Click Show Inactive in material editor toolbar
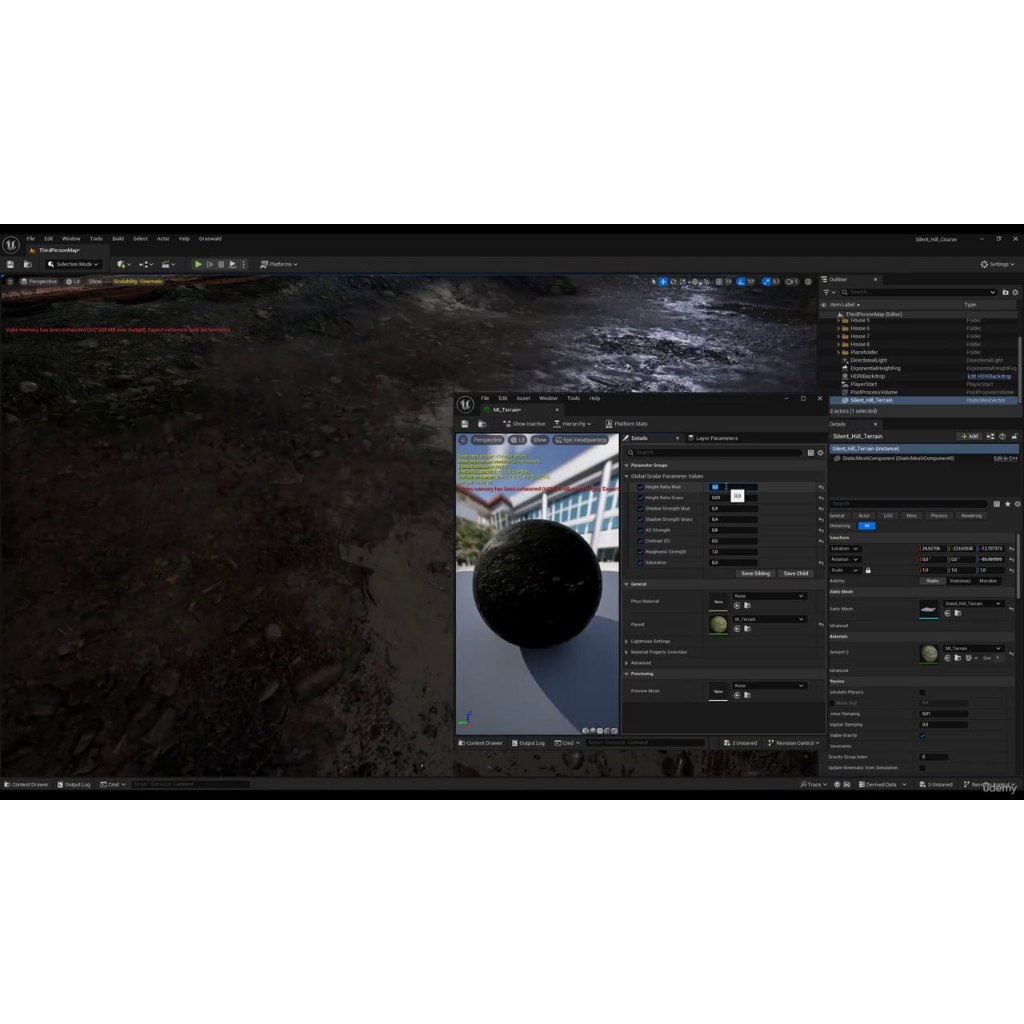The height and width of the screenshot is (1024, 1024). click(x=524, y=424)
